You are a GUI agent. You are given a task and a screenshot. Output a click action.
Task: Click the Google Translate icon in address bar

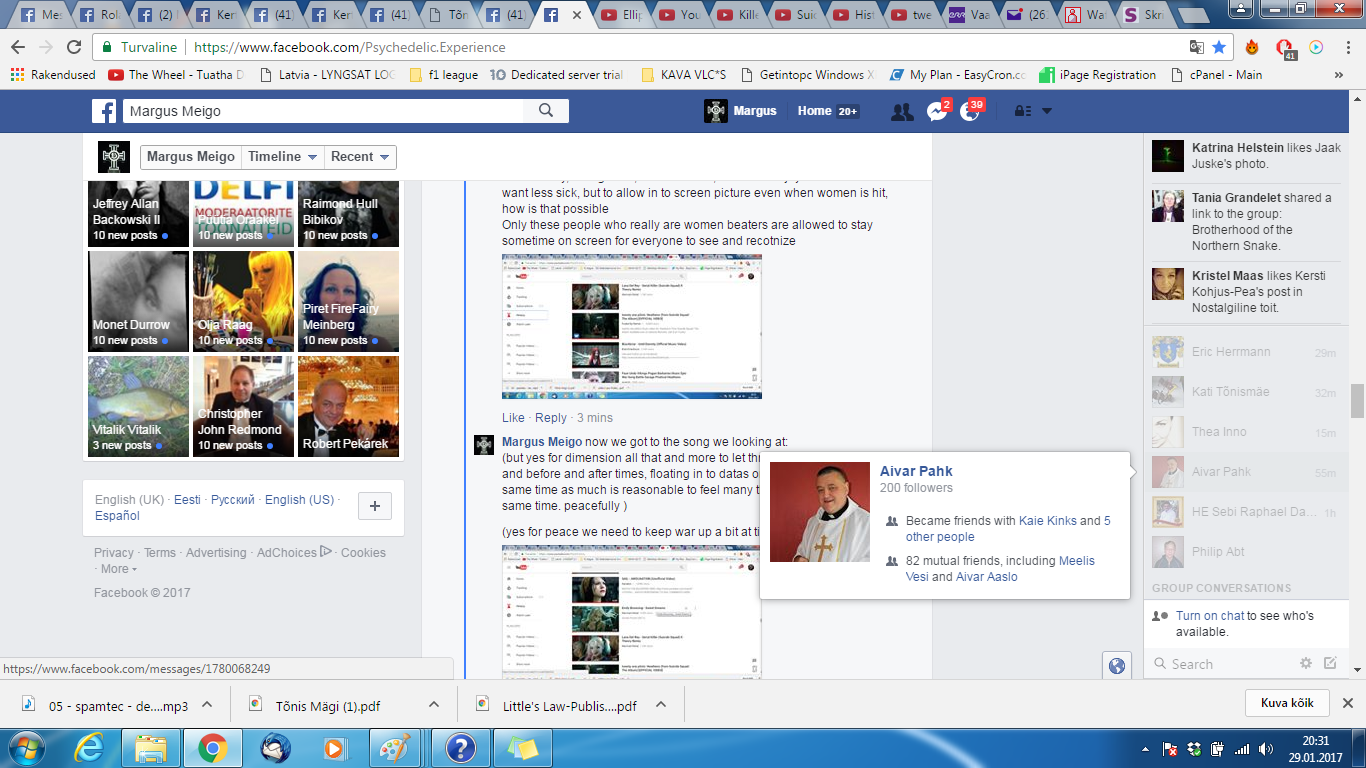(1196, 47)
